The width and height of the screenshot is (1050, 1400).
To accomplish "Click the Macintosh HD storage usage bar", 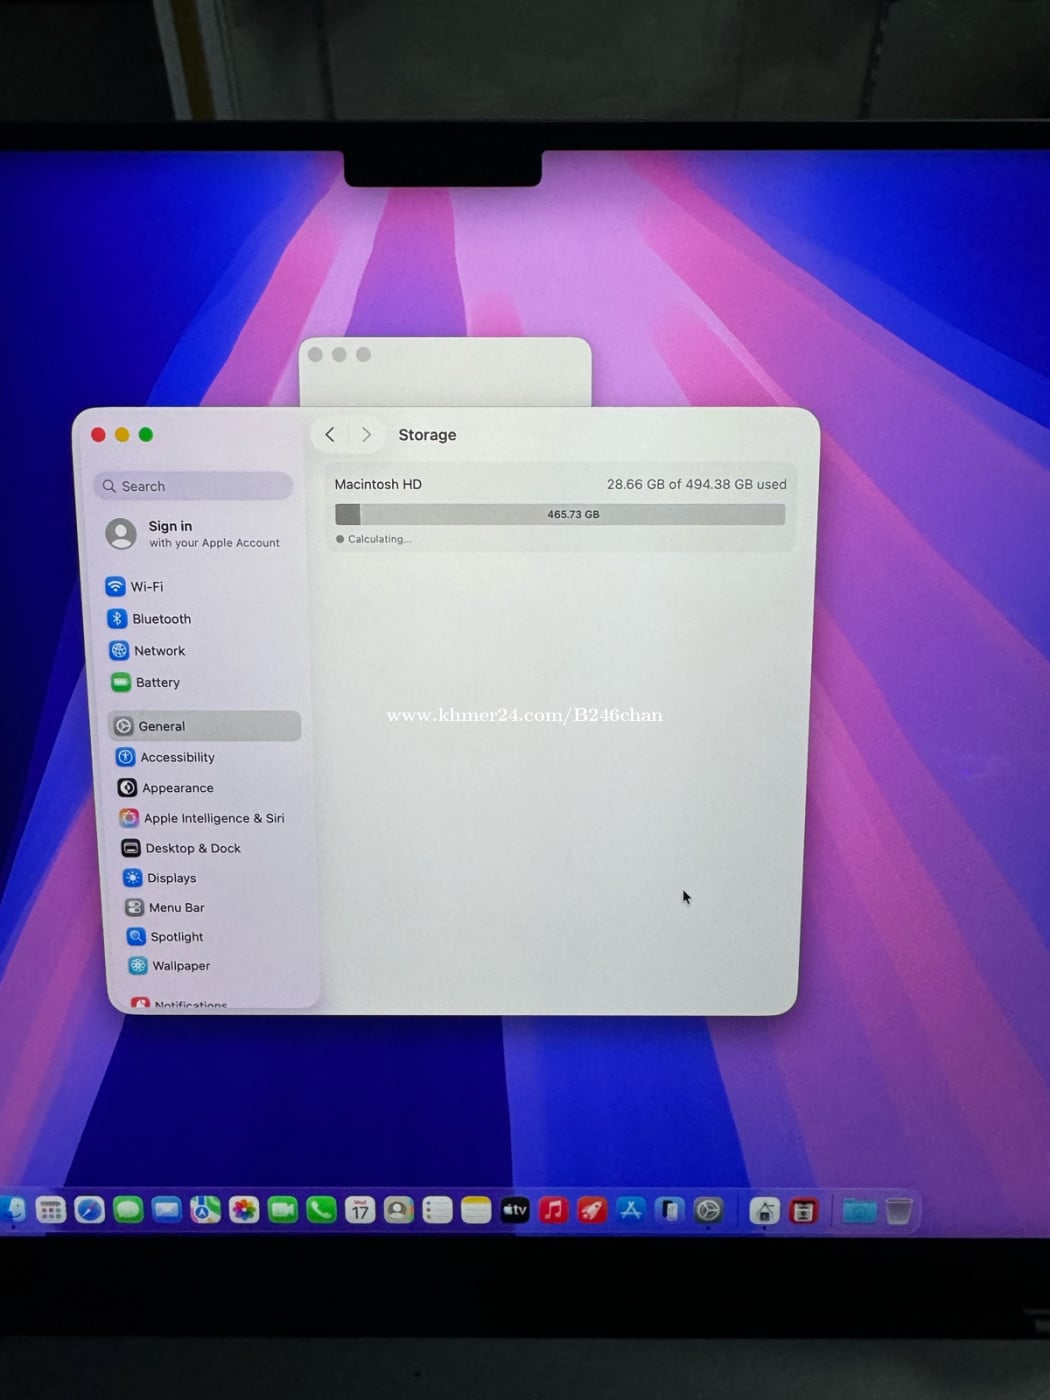I will coord(560,515).
